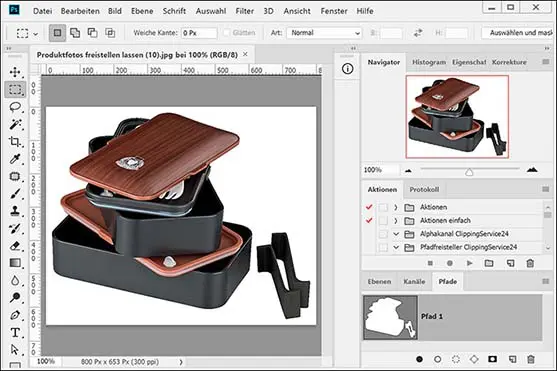Create new action icon
The height and width of the screenshot is (371, 557).
(x=510, y=263)
